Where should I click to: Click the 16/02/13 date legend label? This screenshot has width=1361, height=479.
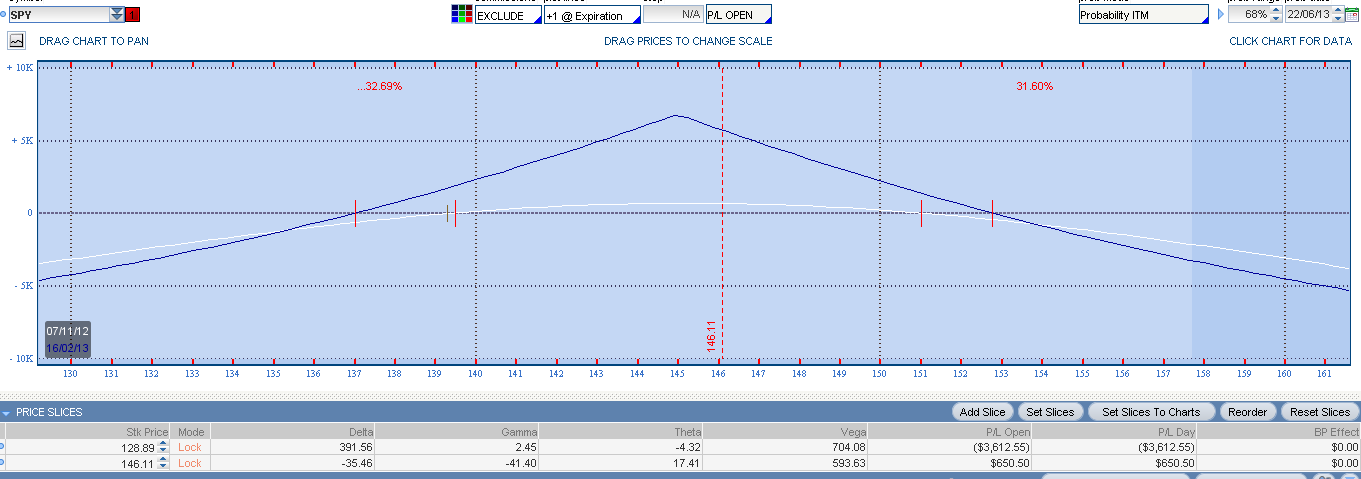(68, 348)
